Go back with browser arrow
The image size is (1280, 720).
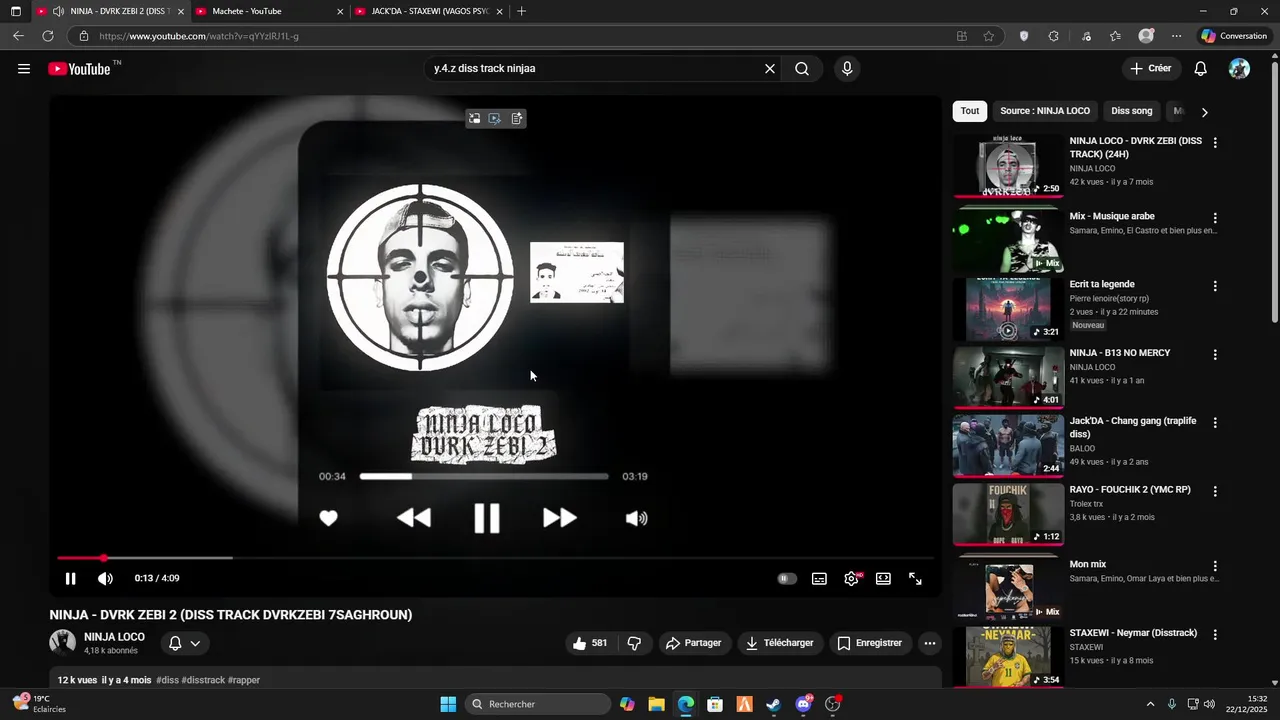(x=18, y=36)
